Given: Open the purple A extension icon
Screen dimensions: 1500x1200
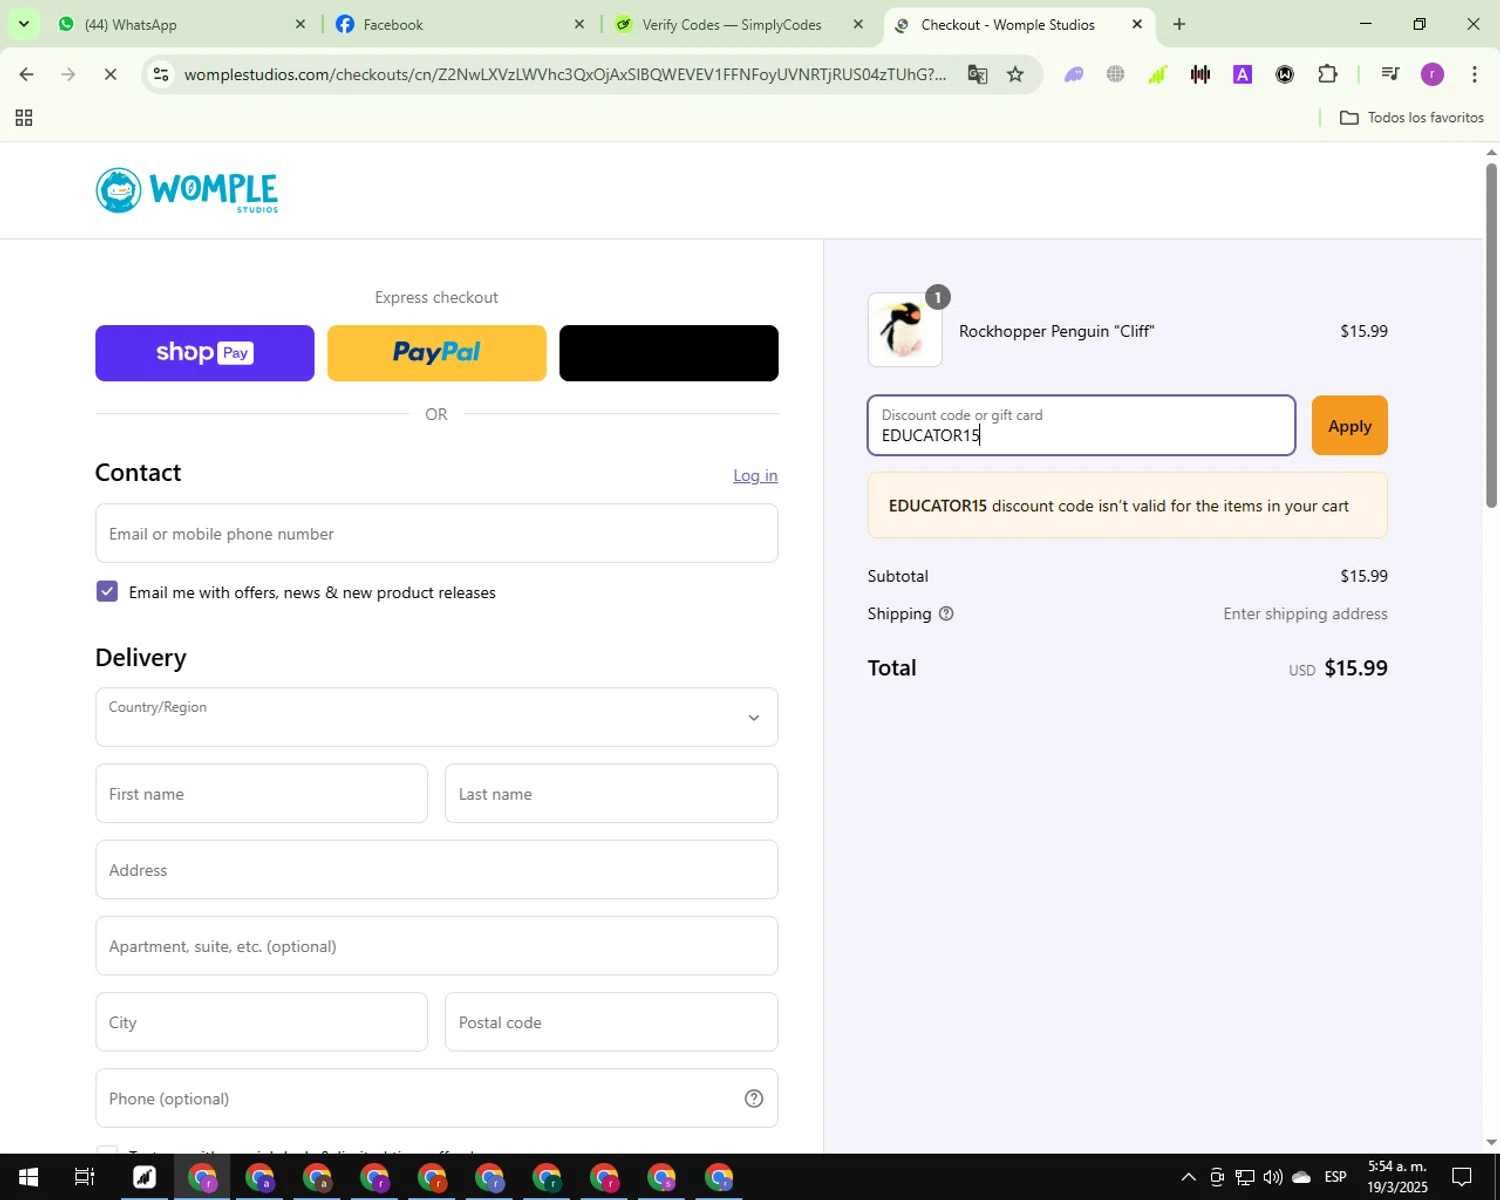Looking at the screenshot, I should [1243, 74].
